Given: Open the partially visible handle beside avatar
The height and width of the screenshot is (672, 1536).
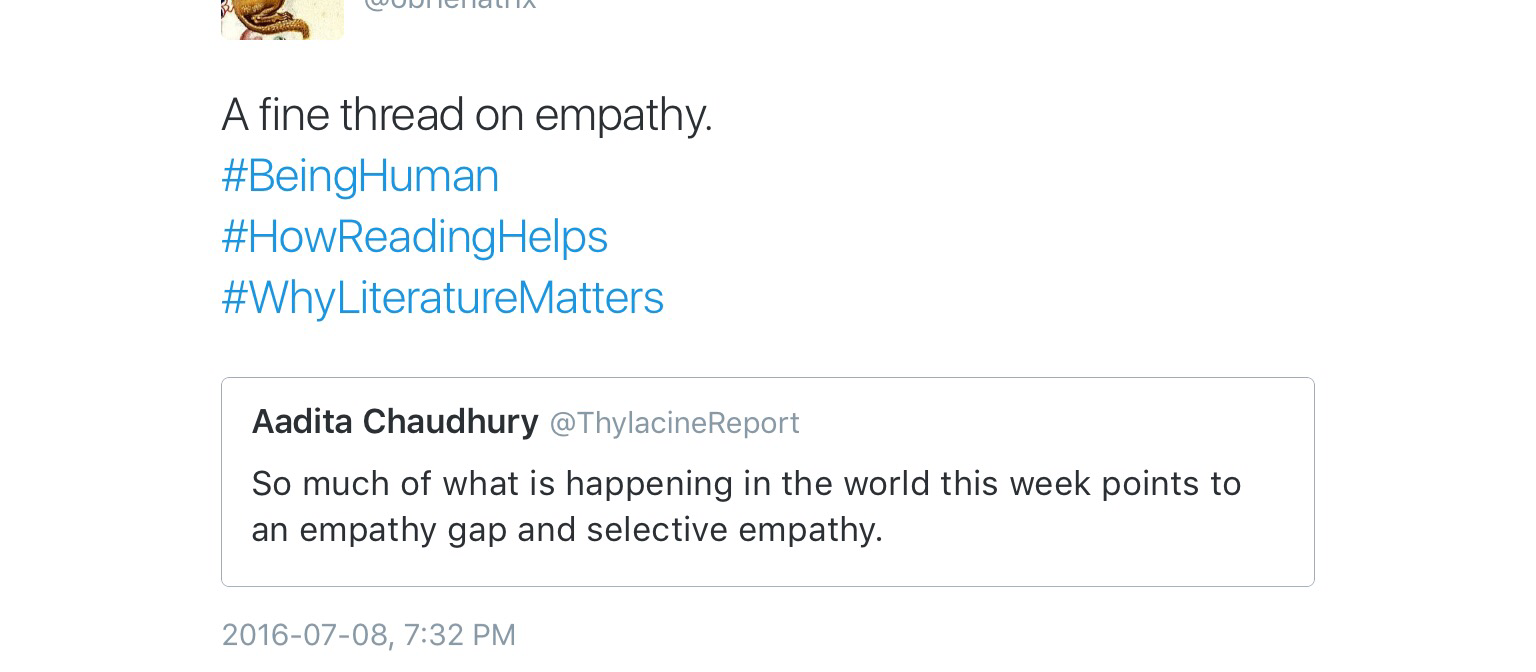Looking at the screenshot, I should pos(450,5).
